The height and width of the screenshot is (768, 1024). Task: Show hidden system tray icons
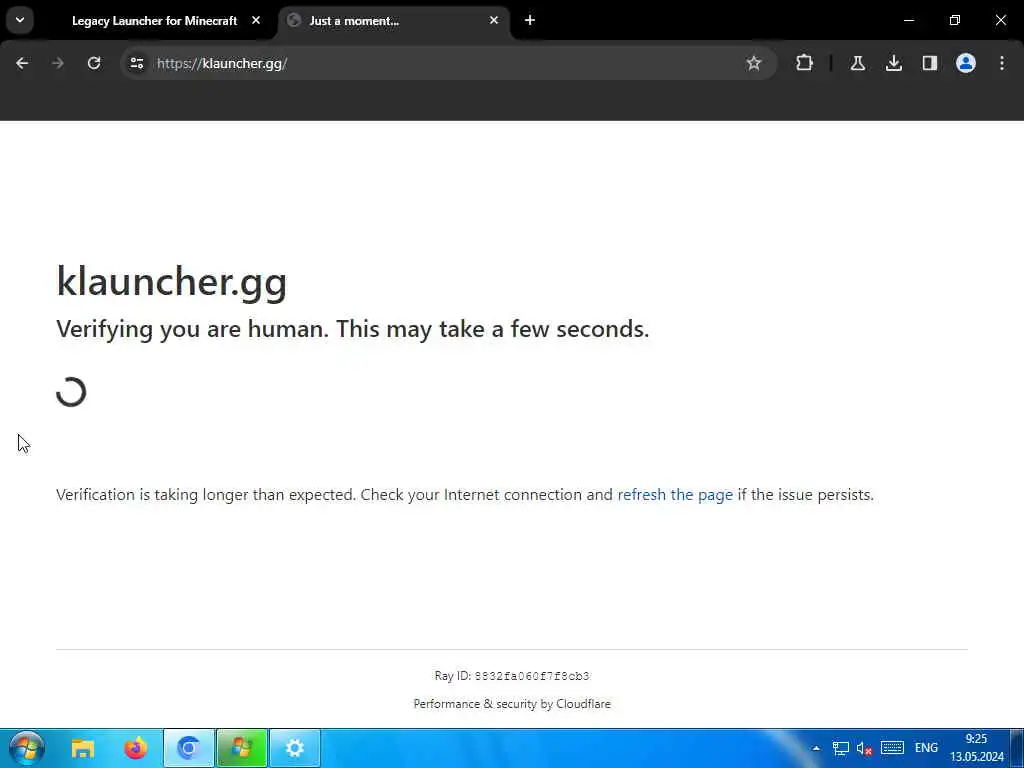(816, 748)
